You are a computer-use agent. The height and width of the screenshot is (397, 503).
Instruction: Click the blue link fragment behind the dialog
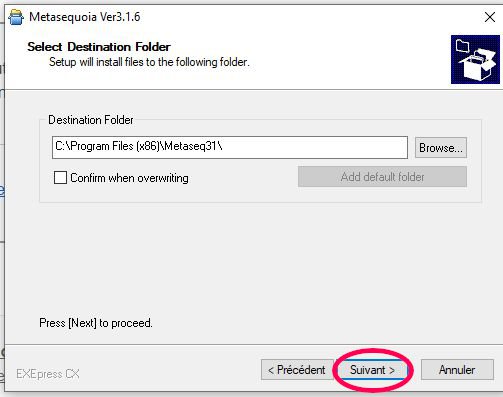tap(2, 190)
